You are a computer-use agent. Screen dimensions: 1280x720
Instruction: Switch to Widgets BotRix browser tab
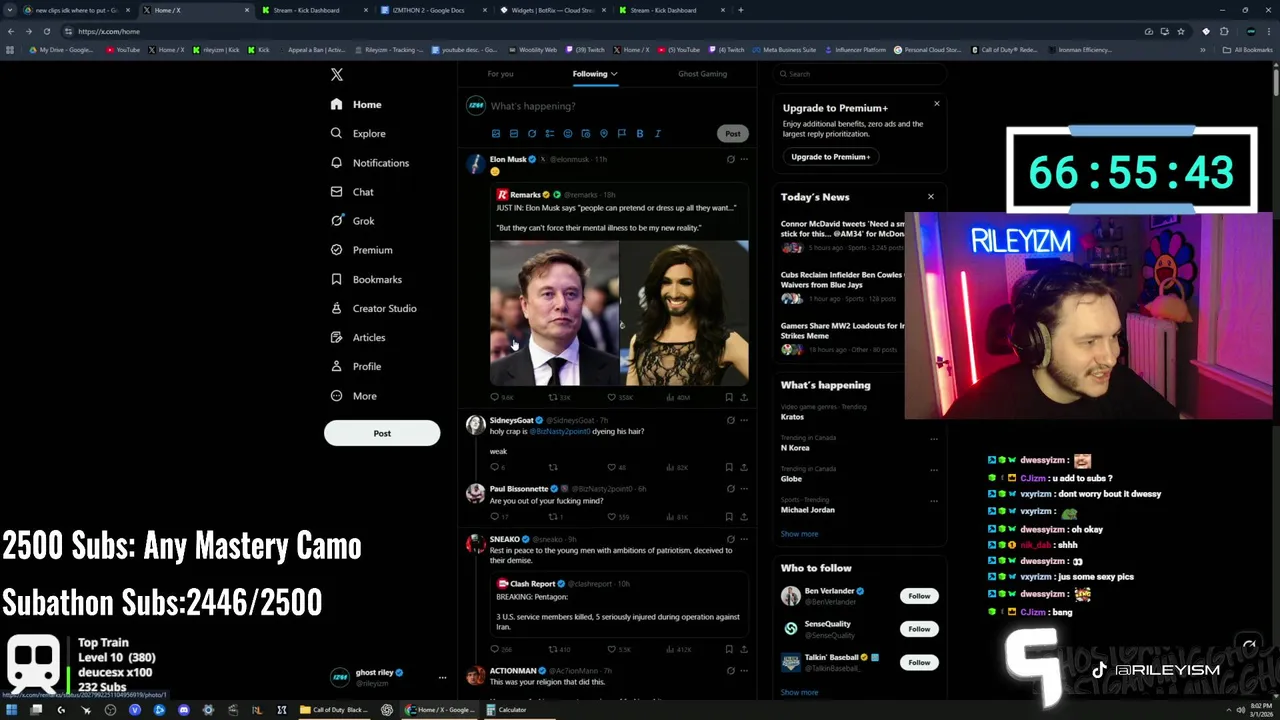(553, 10)
